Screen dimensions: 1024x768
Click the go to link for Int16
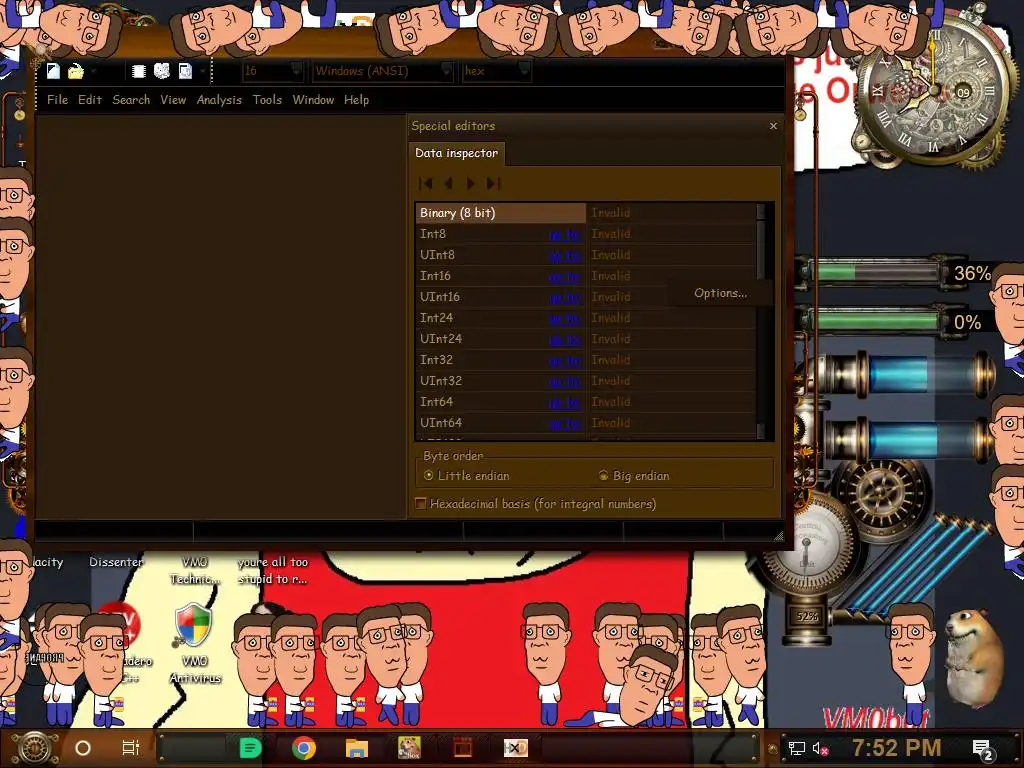(565, 276)
